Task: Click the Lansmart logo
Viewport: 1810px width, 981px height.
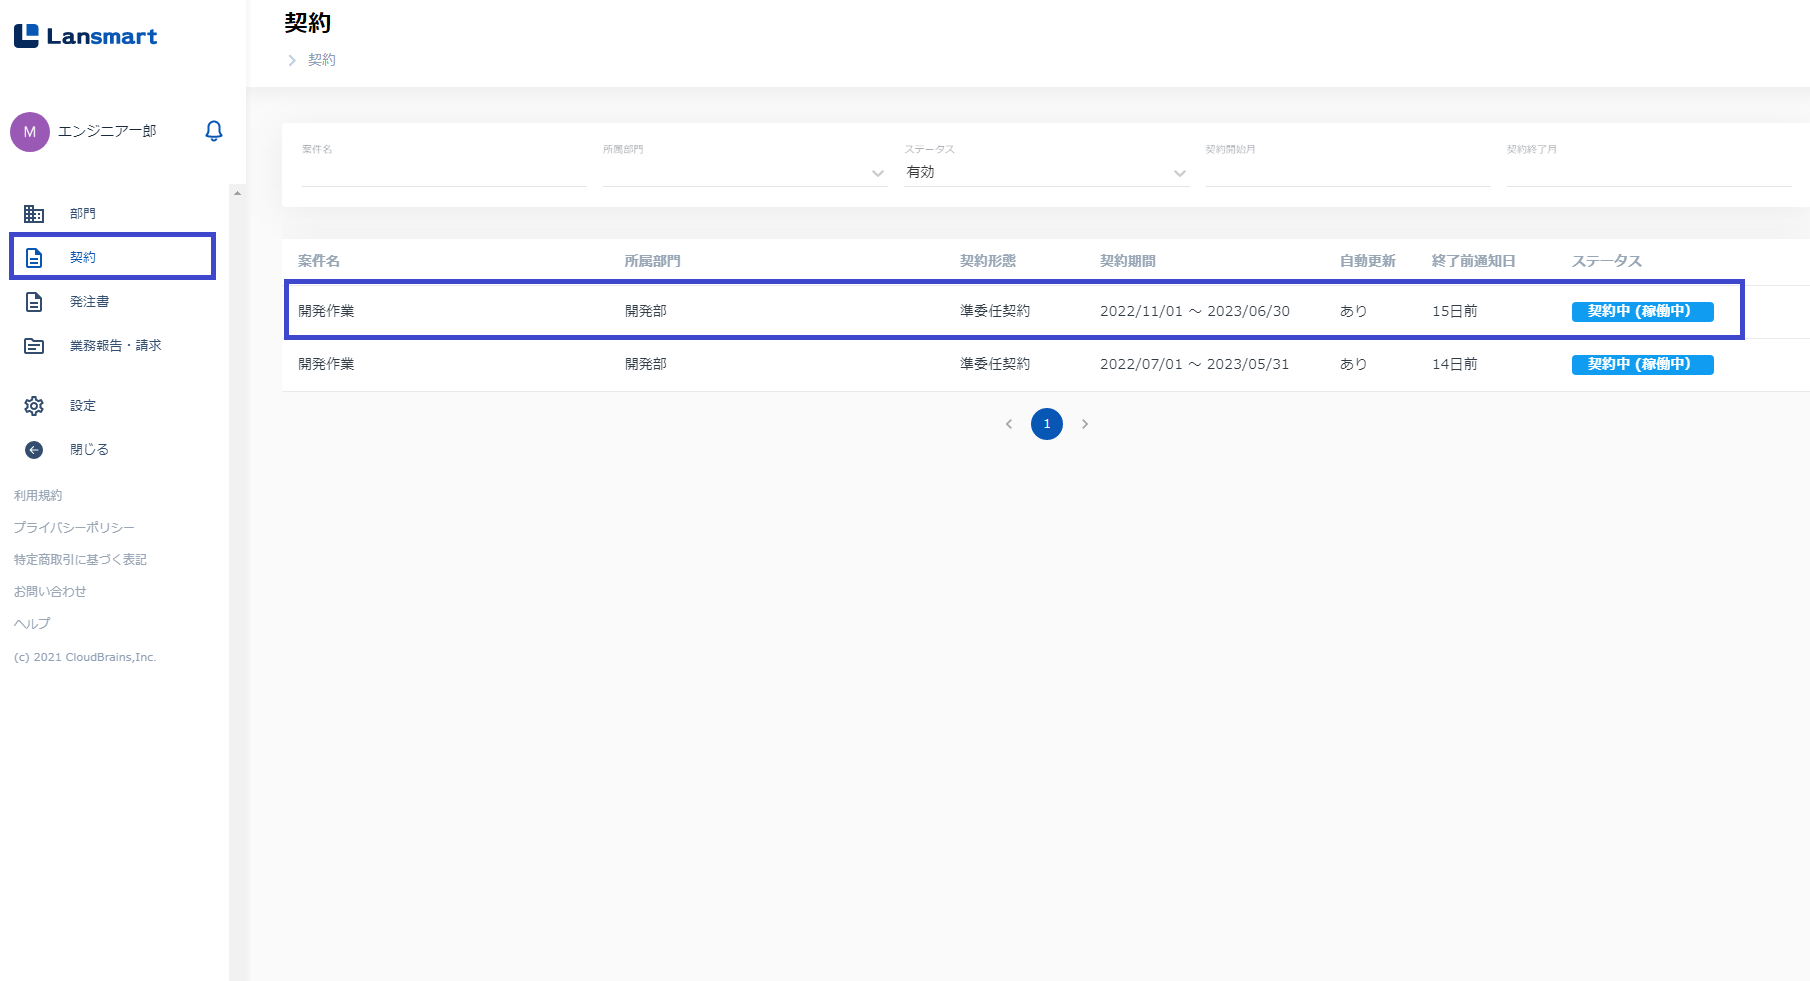Action: [86, 37]
